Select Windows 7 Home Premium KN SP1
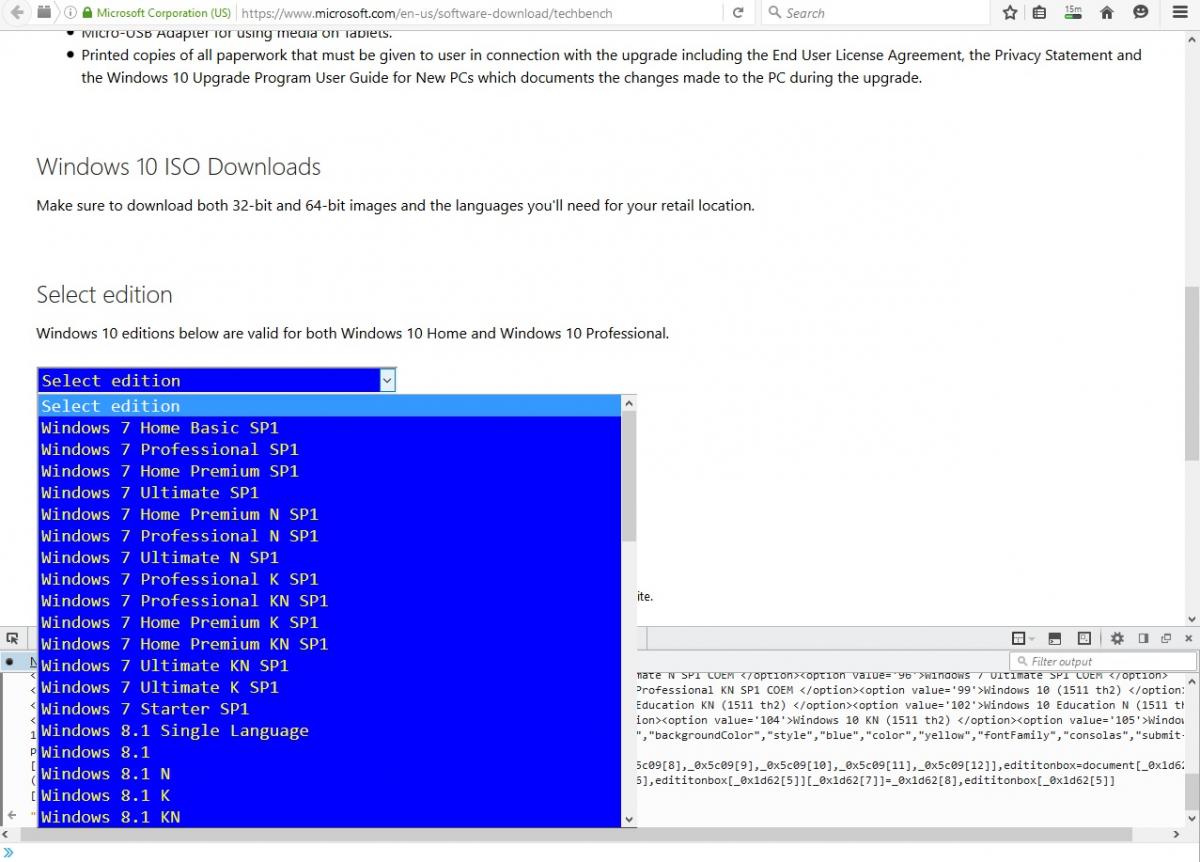The width and height of the screenshot is (1200, 862). click(x=329, y=644)
